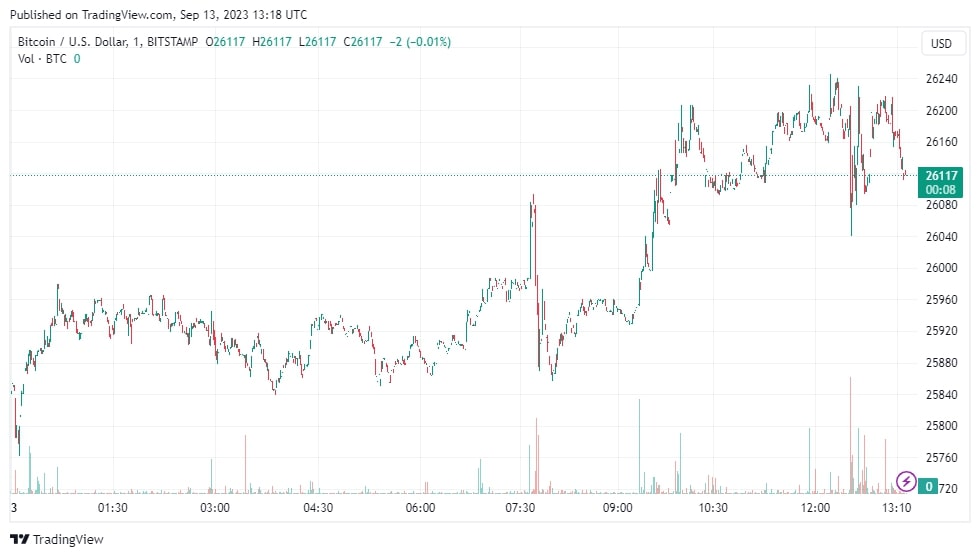Click the purple lightning bolt icon
Viewport: 980px width, 557px height.
coord(906,481)
